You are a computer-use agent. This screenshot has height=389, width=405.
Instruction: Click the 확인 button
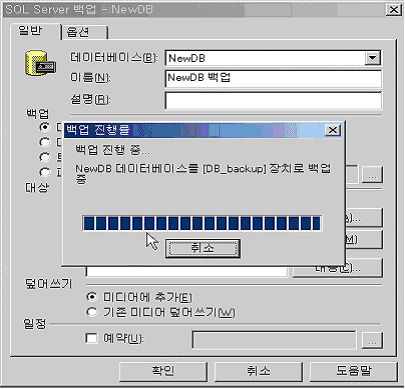[163, 371]
